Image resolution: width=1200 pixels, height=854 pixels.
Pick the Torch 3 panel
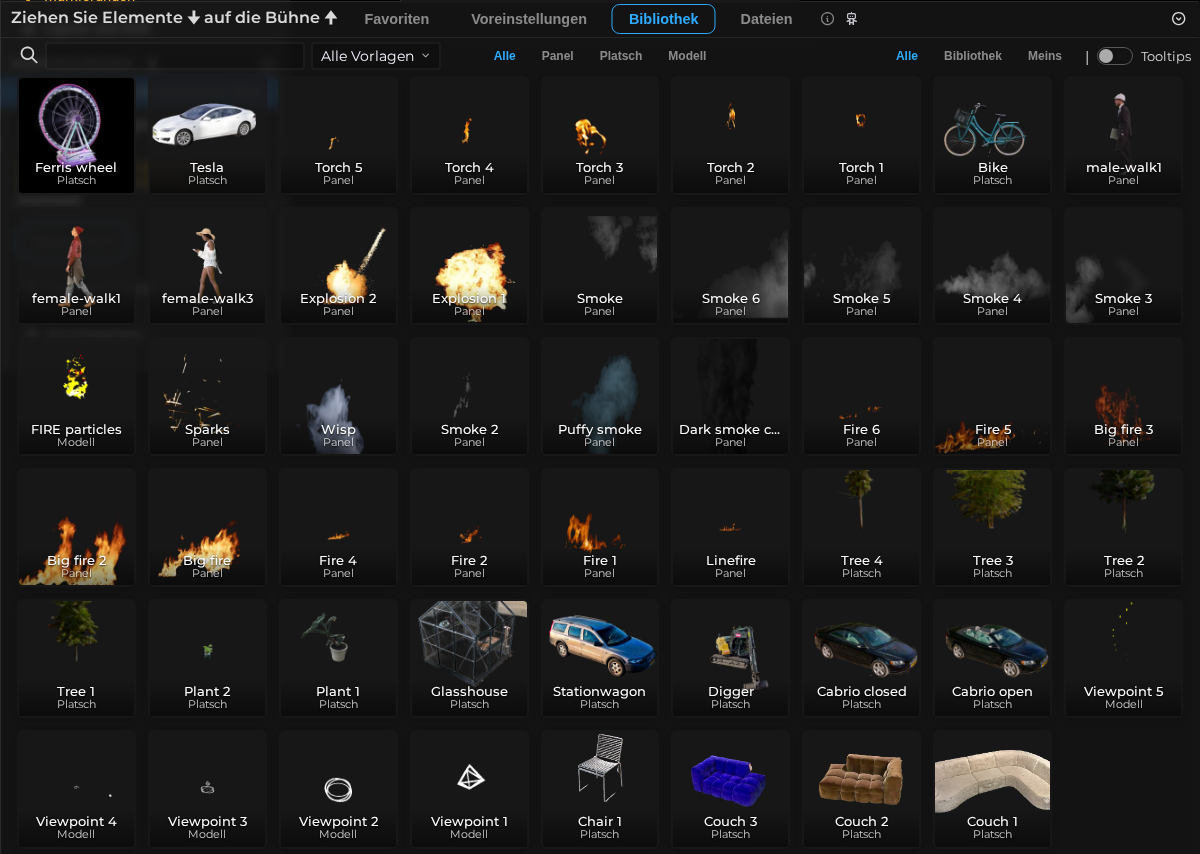[600, 135]
